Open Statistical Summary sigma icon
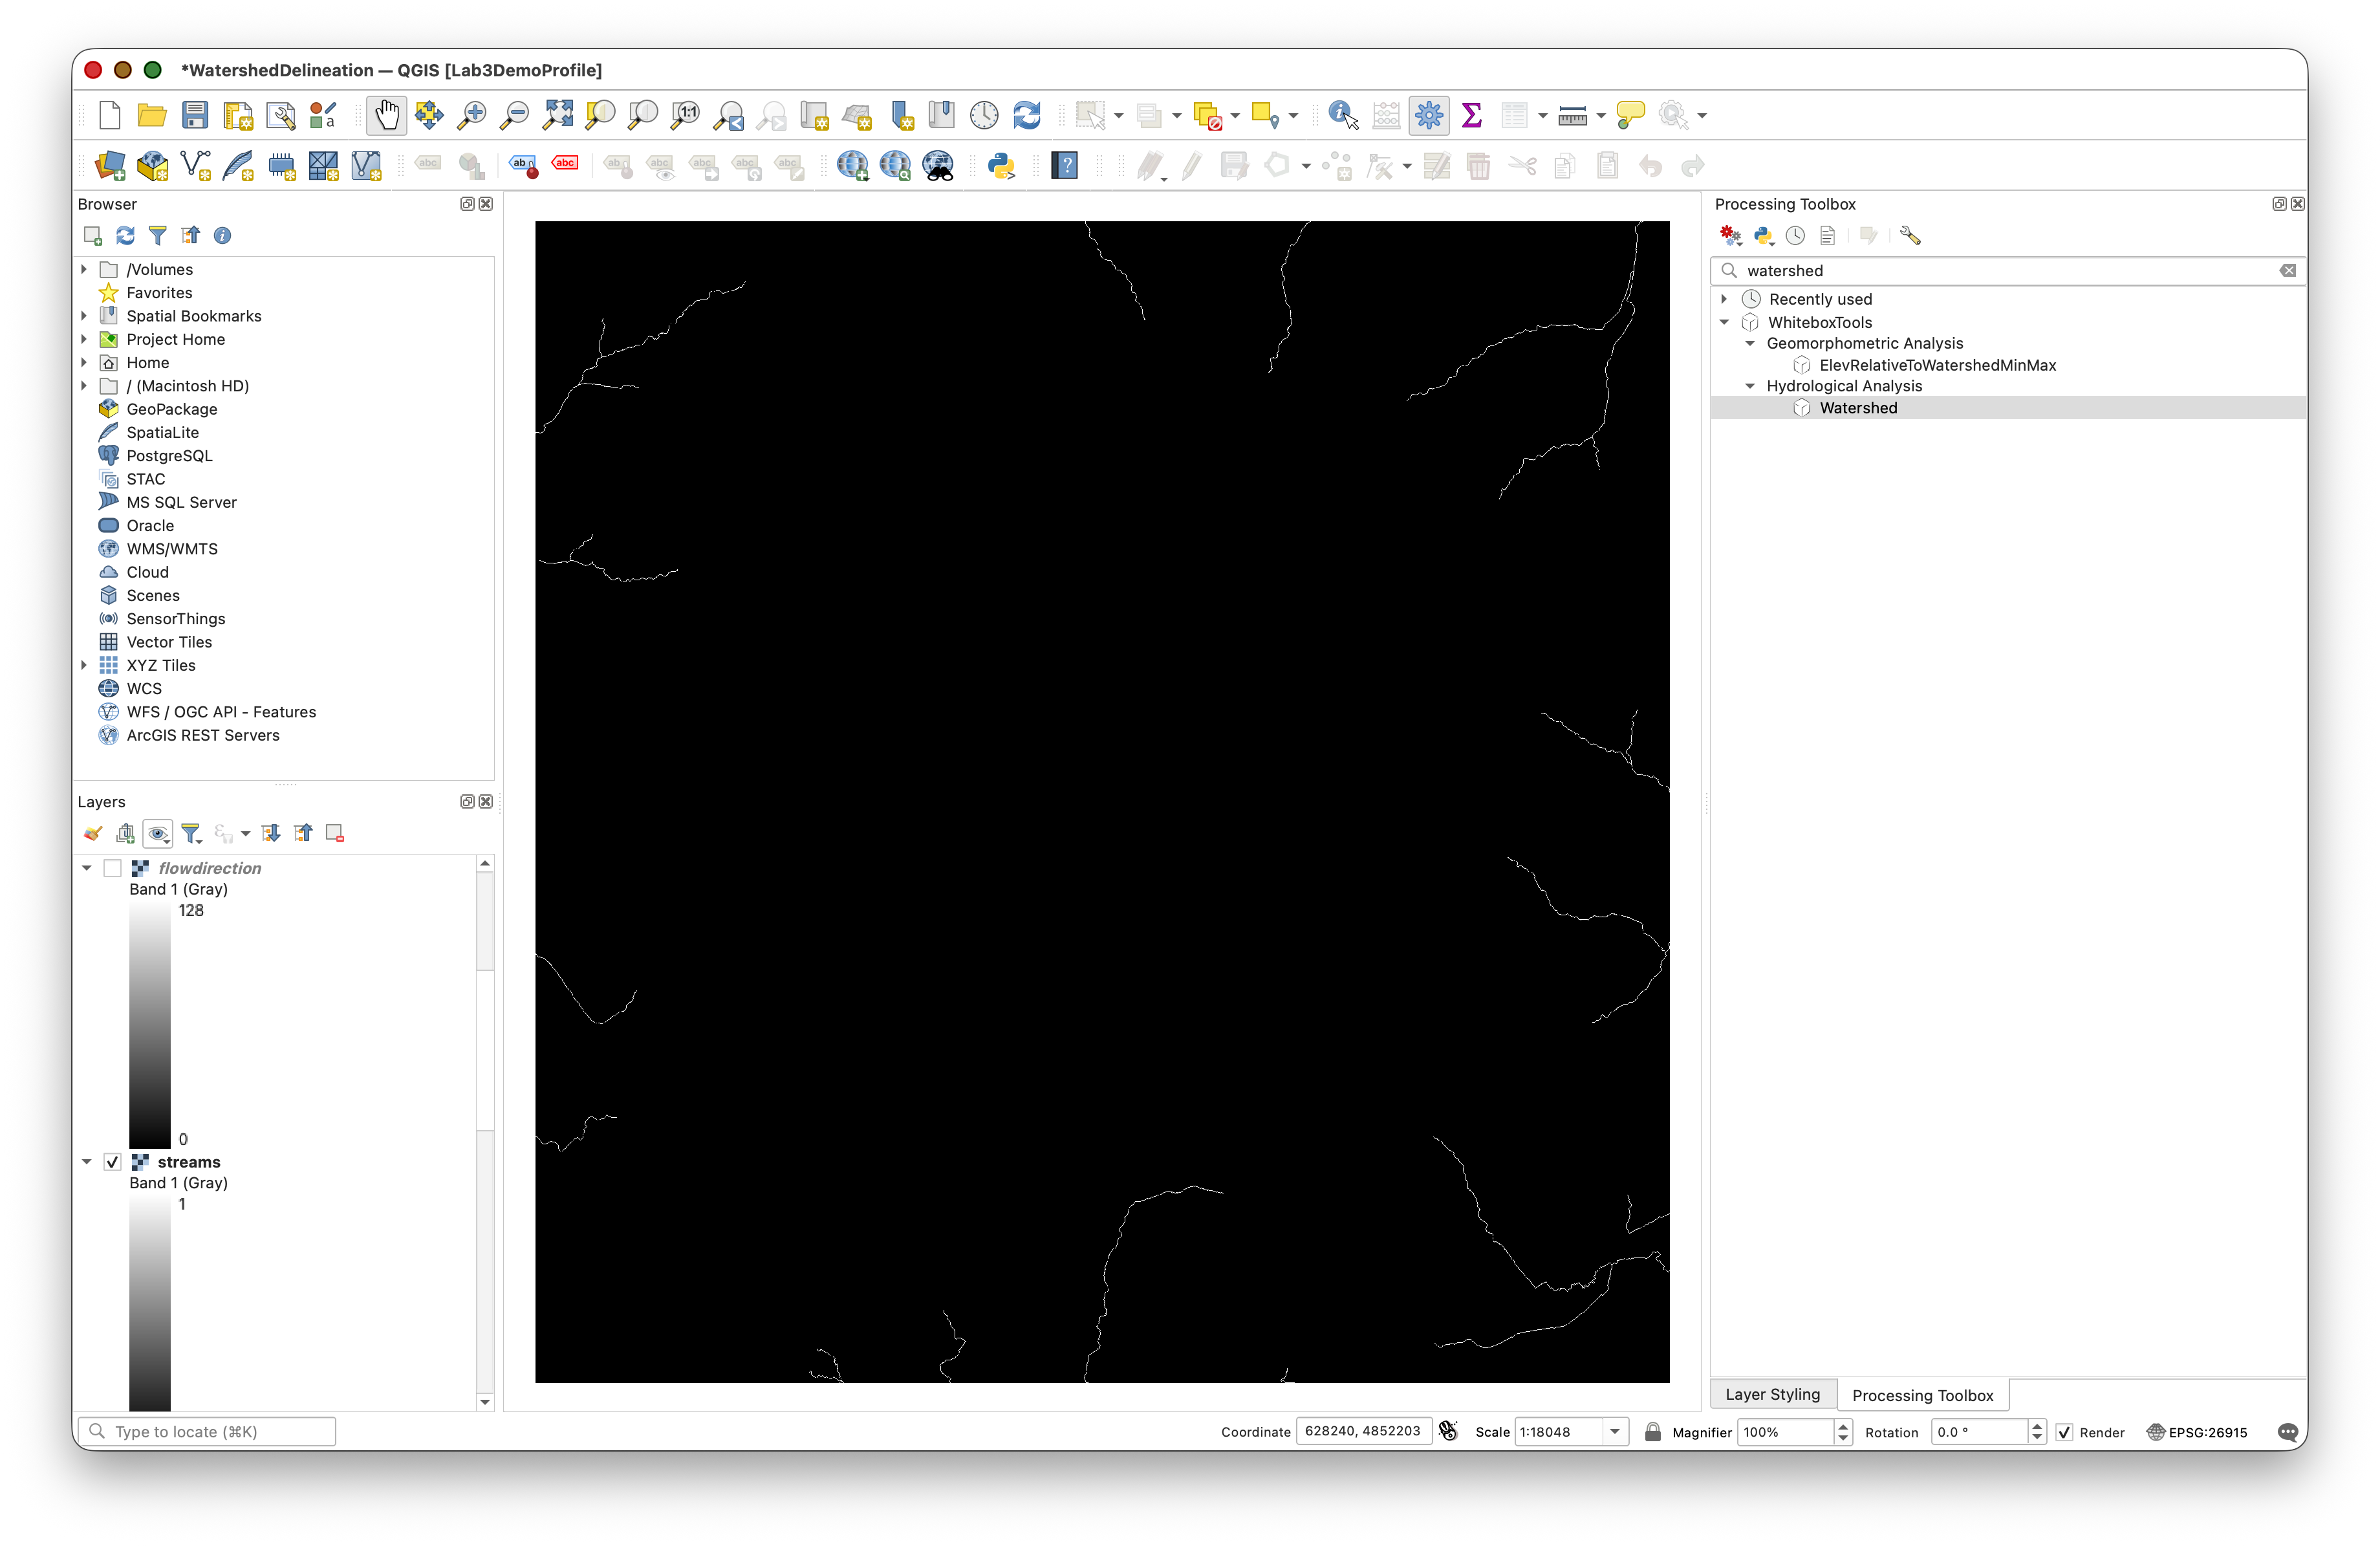 1471,116
